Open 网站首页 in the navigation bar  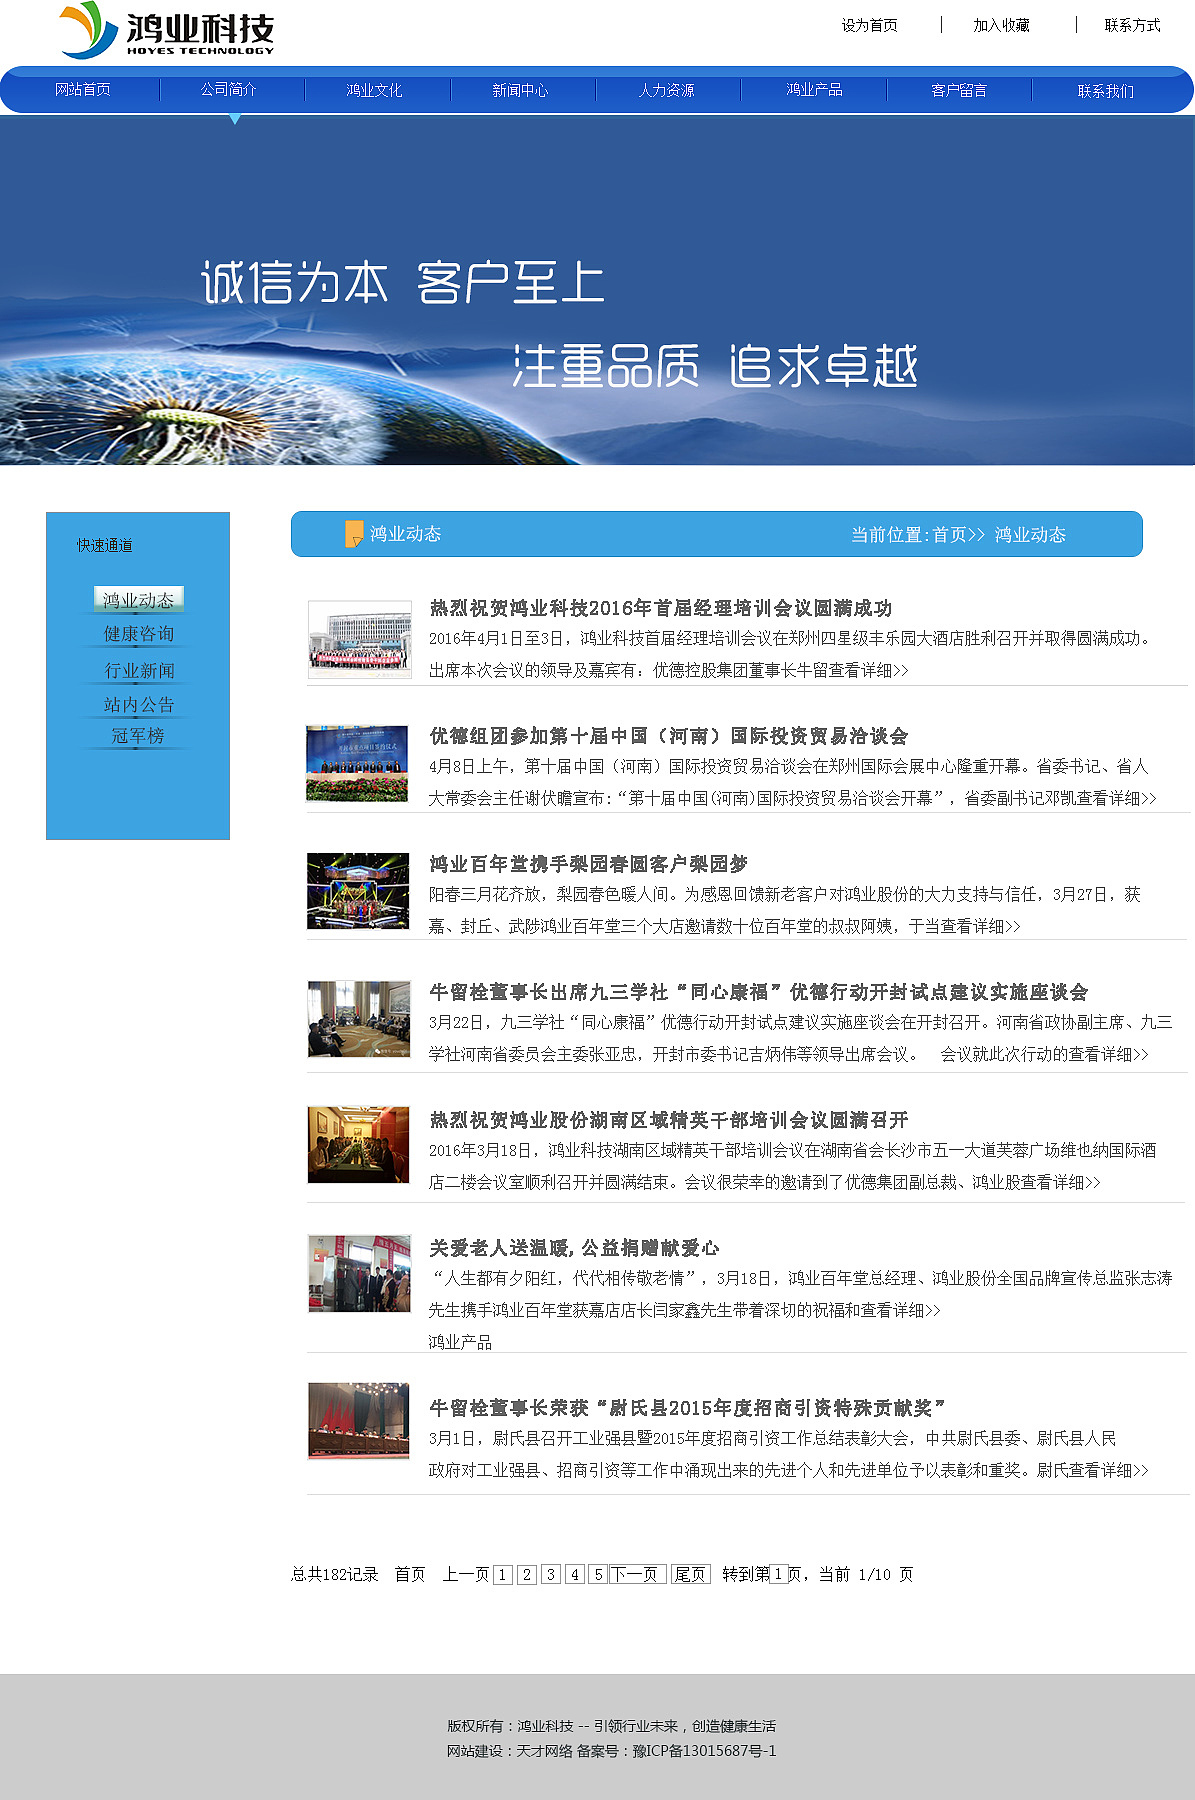pos(83,90)
